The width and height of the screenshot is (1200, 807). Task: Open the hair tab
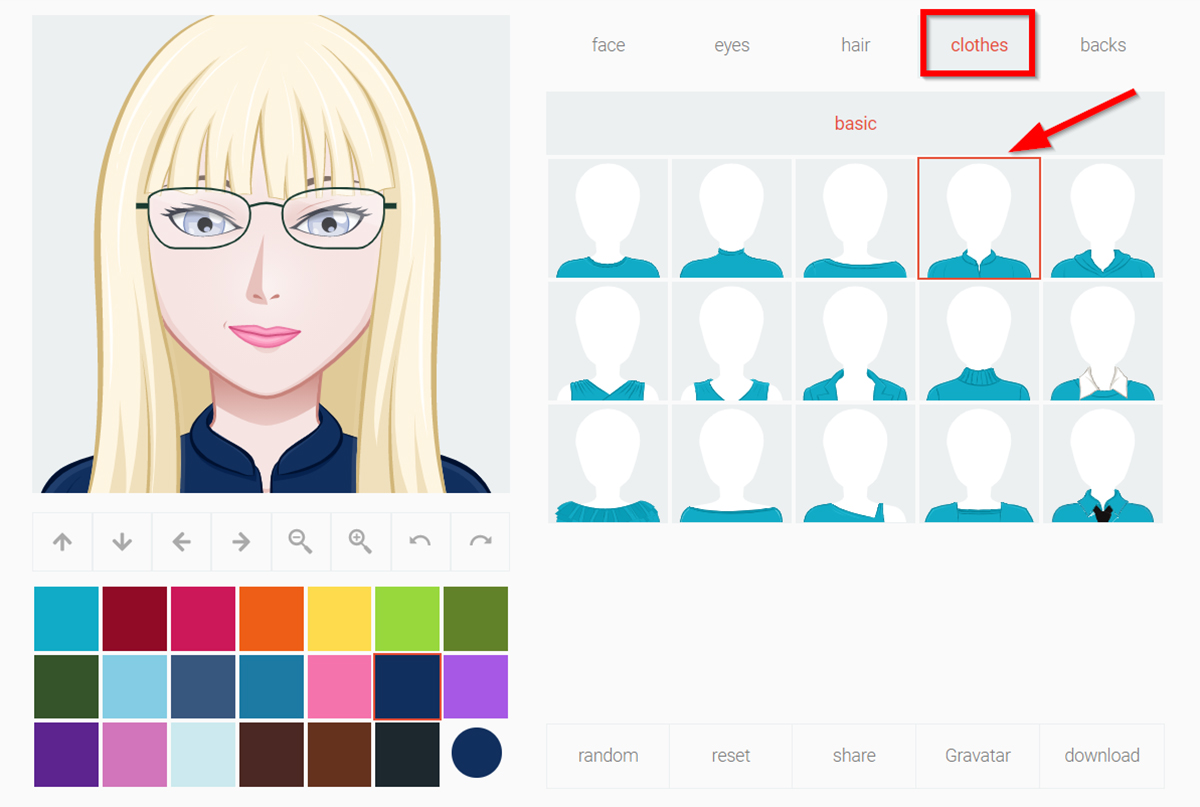click(x=855, y=45)
